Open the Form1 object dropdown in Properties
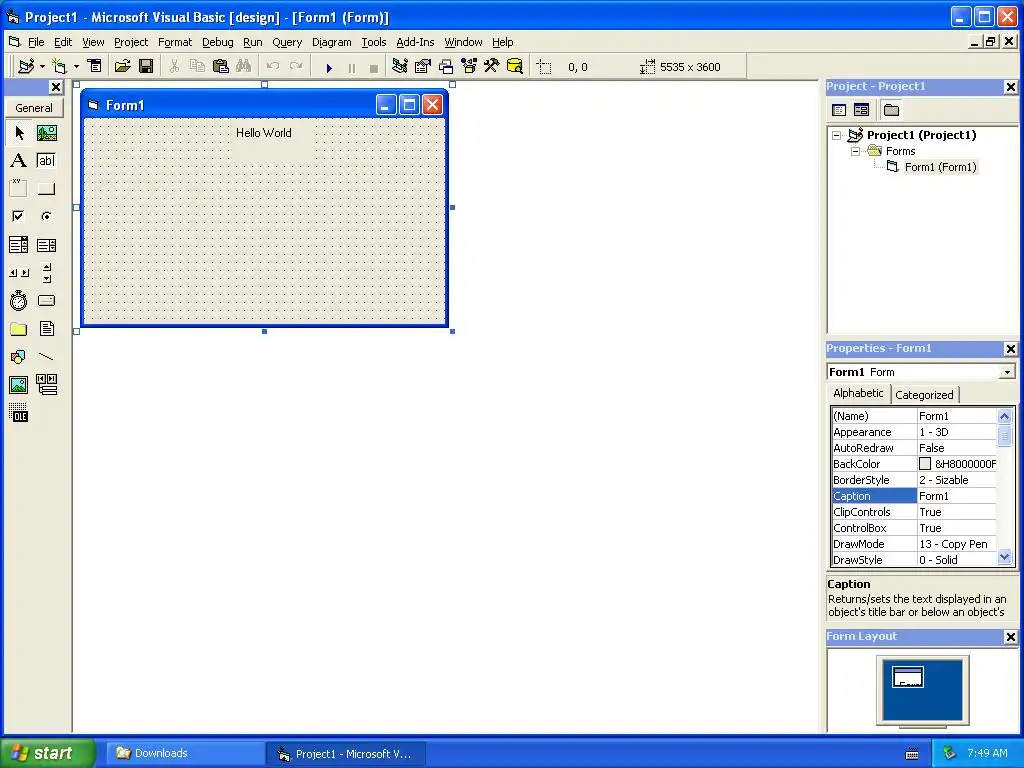Screen dimensions: 1024x768 coord(1007,372)
